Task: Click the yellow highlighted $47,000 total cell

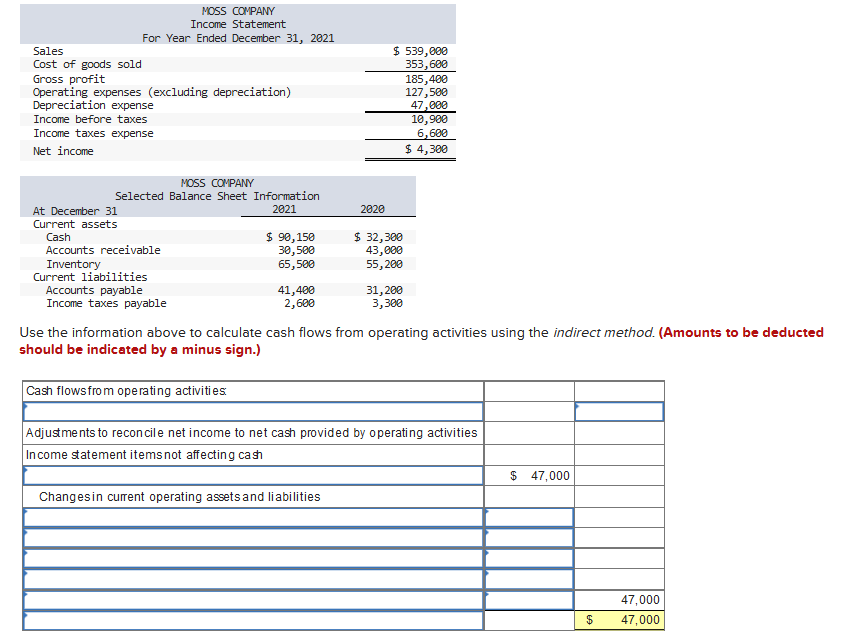Action: [619, 620]
